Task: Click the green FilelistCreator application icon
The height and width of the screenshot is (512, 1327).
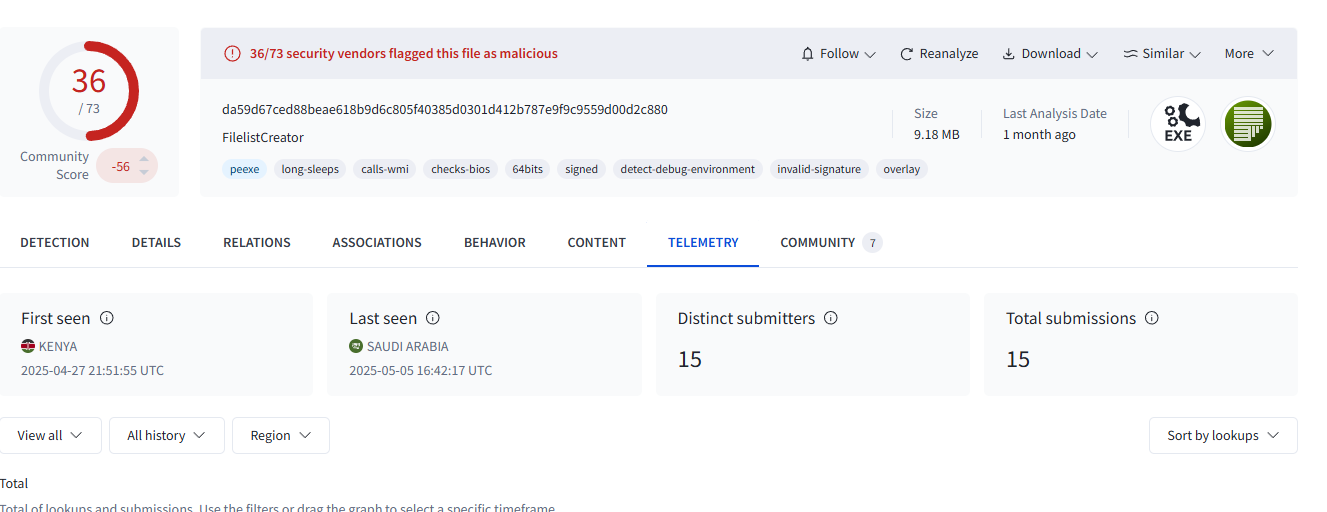Action: tap(1248, 125)
